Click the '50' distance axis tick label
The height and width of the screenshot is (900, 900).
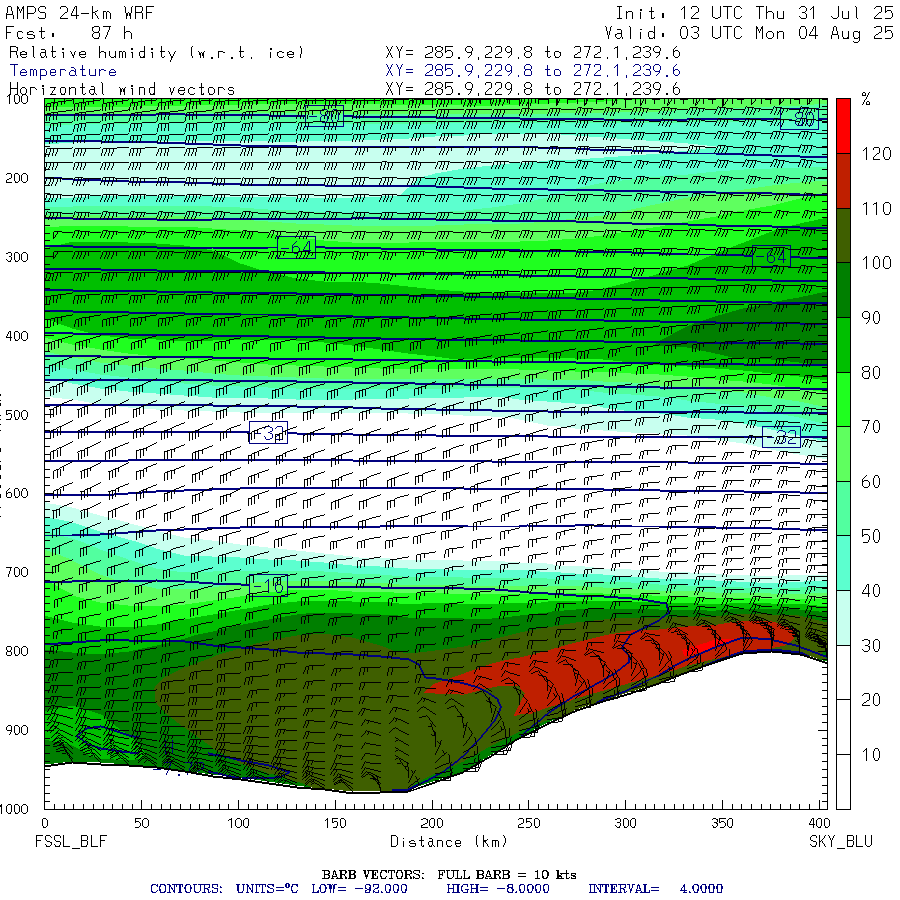point(141,823)
